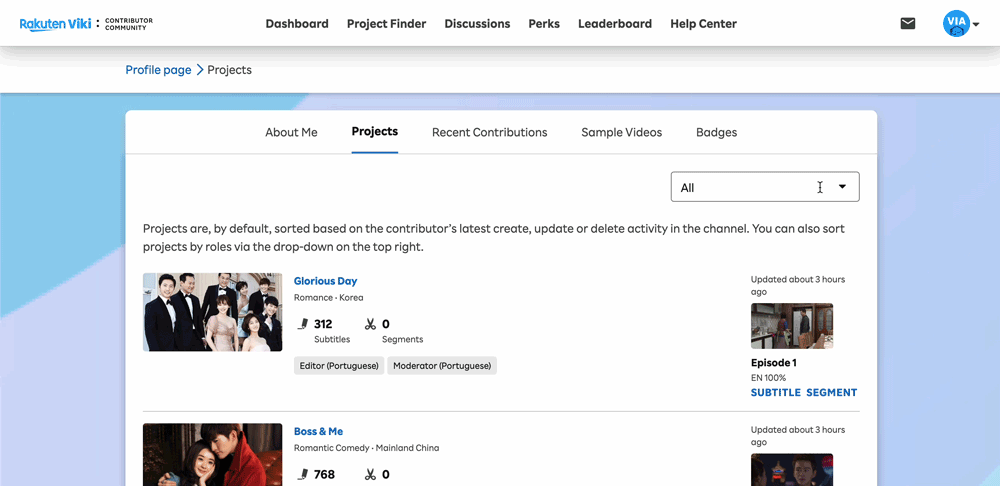Viewport: 1000px width, 486px height.
Task: Switch to Sample Videos tab
Action: 622,133
